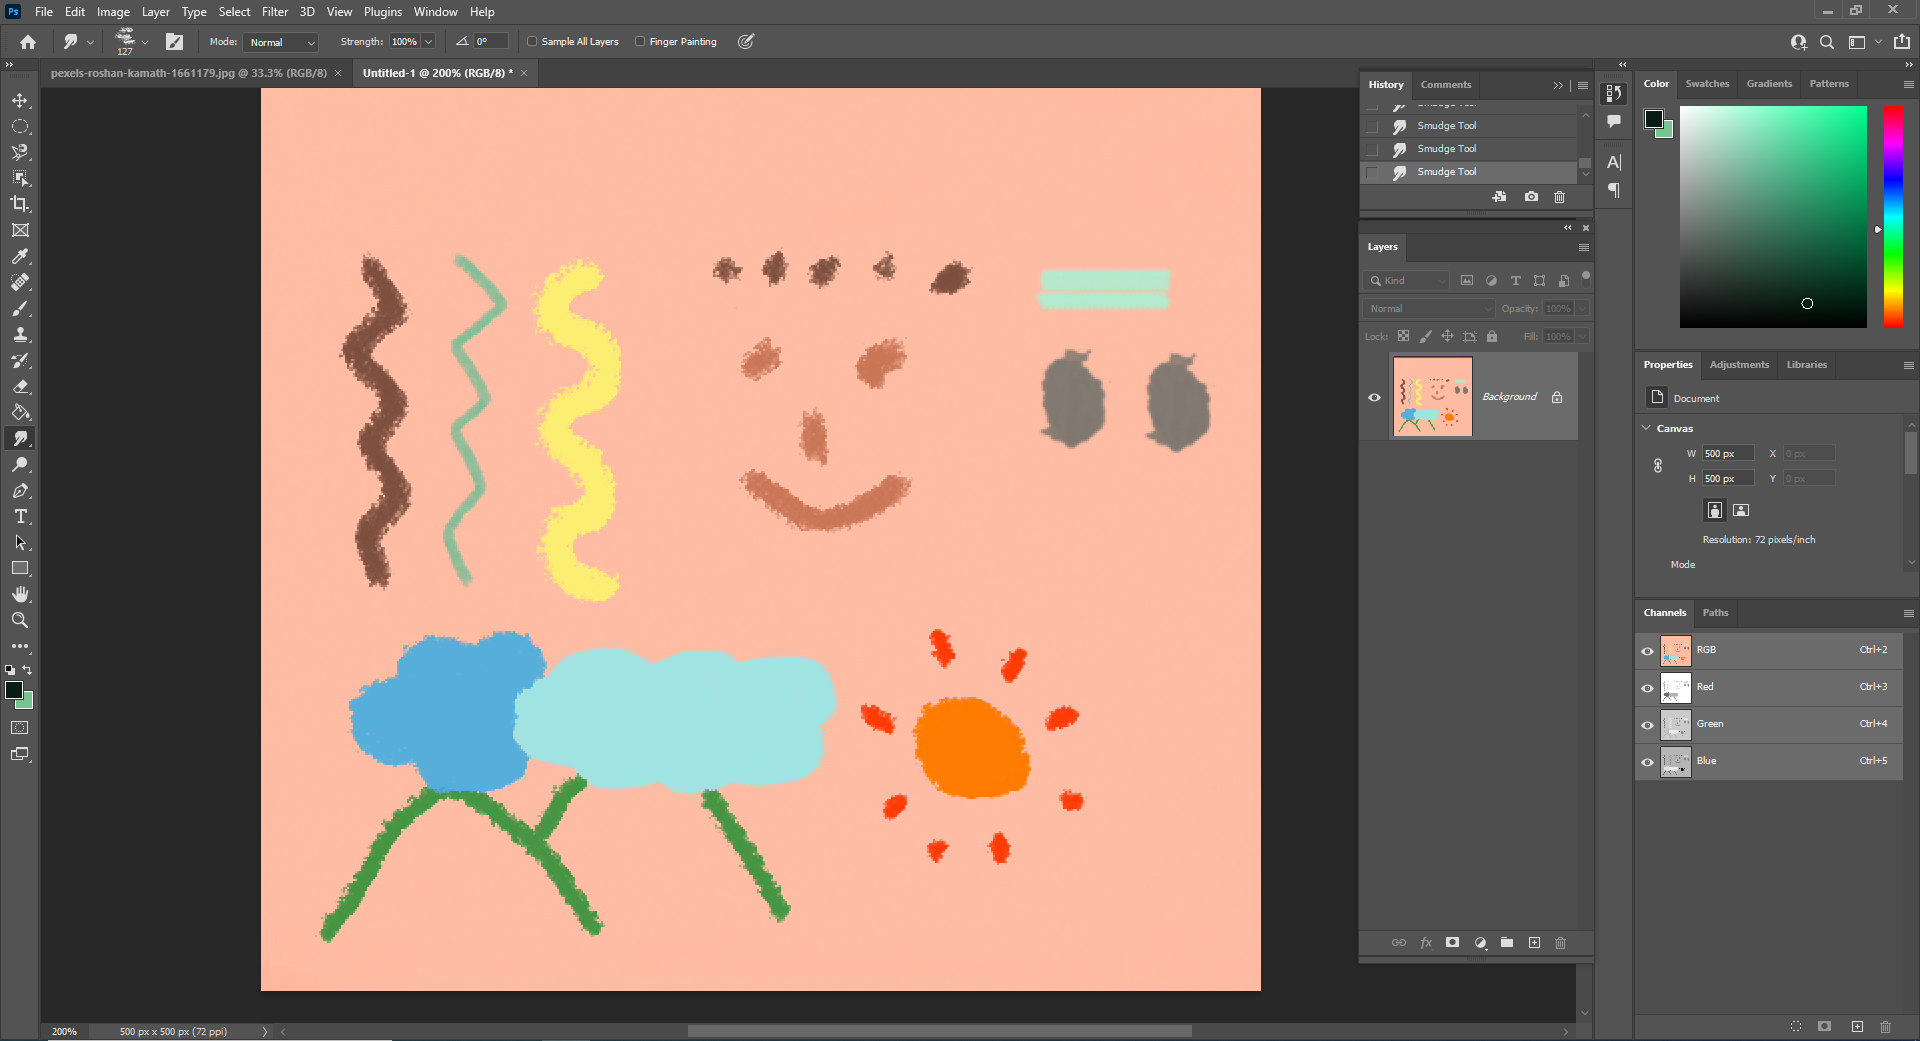The height and width of the screenshot is (1041, 1920).
Task: Open the layer blend mode Normal dropdown
Action: (x=1428, y=309)
